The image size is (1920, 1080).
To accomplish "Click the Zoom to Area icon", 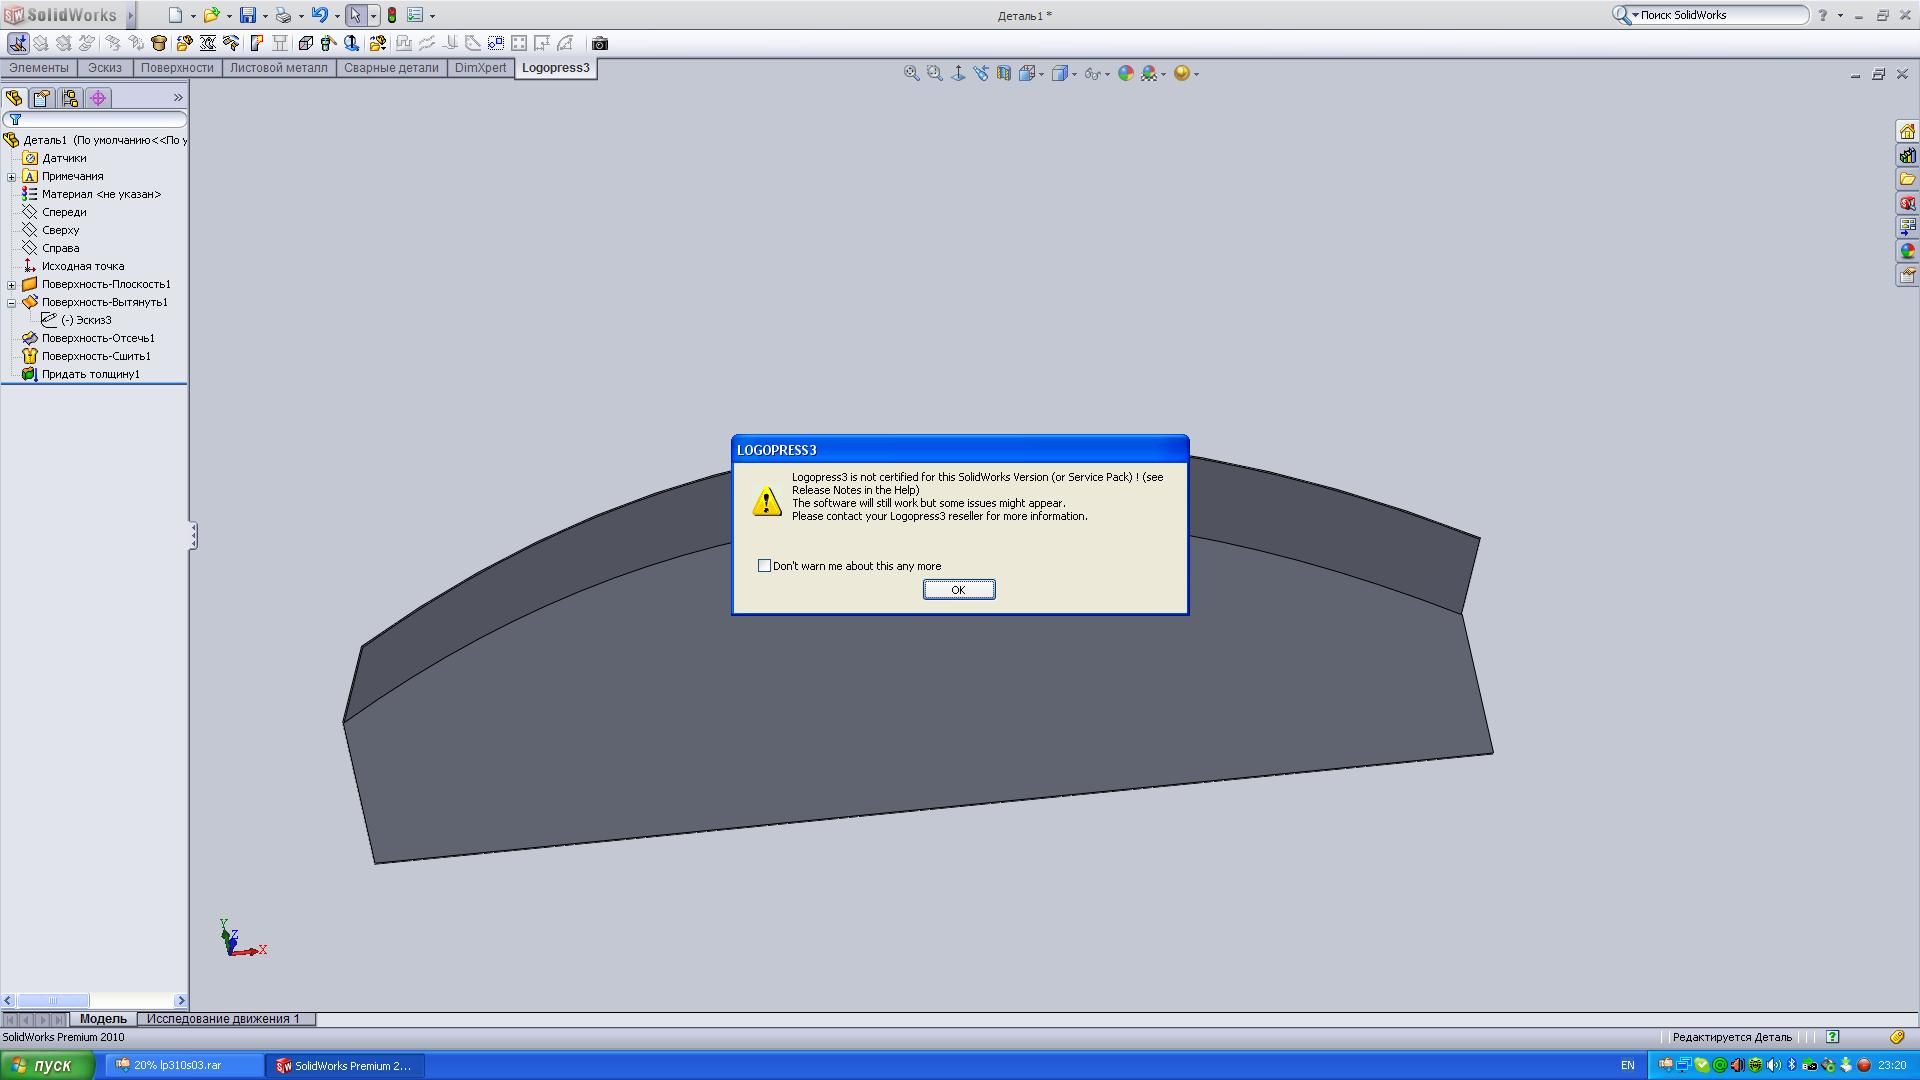I will click(934, 73).
